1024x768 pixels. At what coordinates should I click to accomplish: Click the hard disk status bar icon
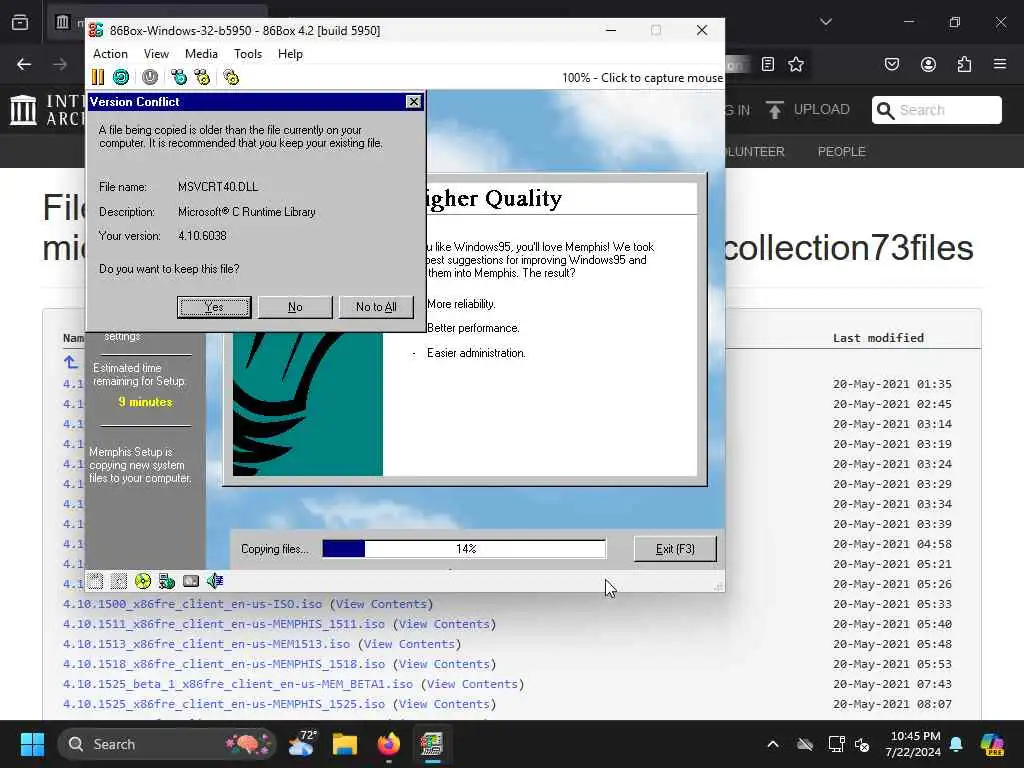tap(191, 581)
